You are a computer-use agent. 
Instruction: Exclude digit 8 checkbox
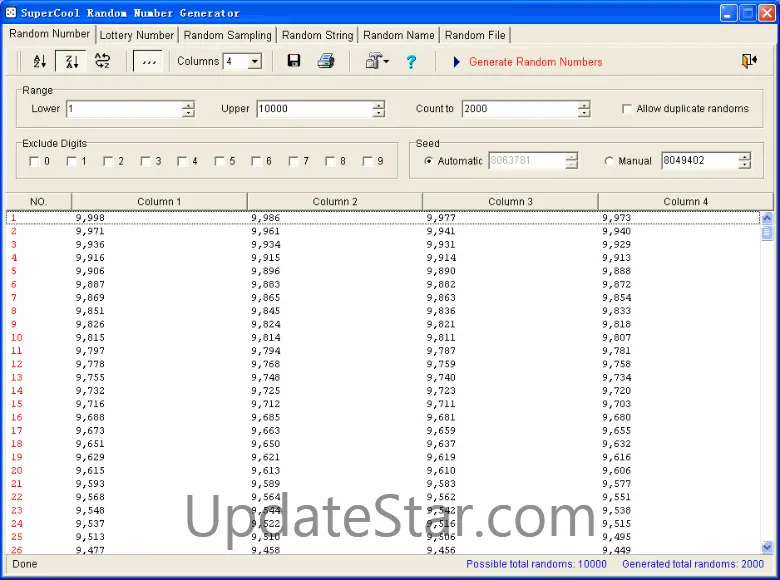330,161
